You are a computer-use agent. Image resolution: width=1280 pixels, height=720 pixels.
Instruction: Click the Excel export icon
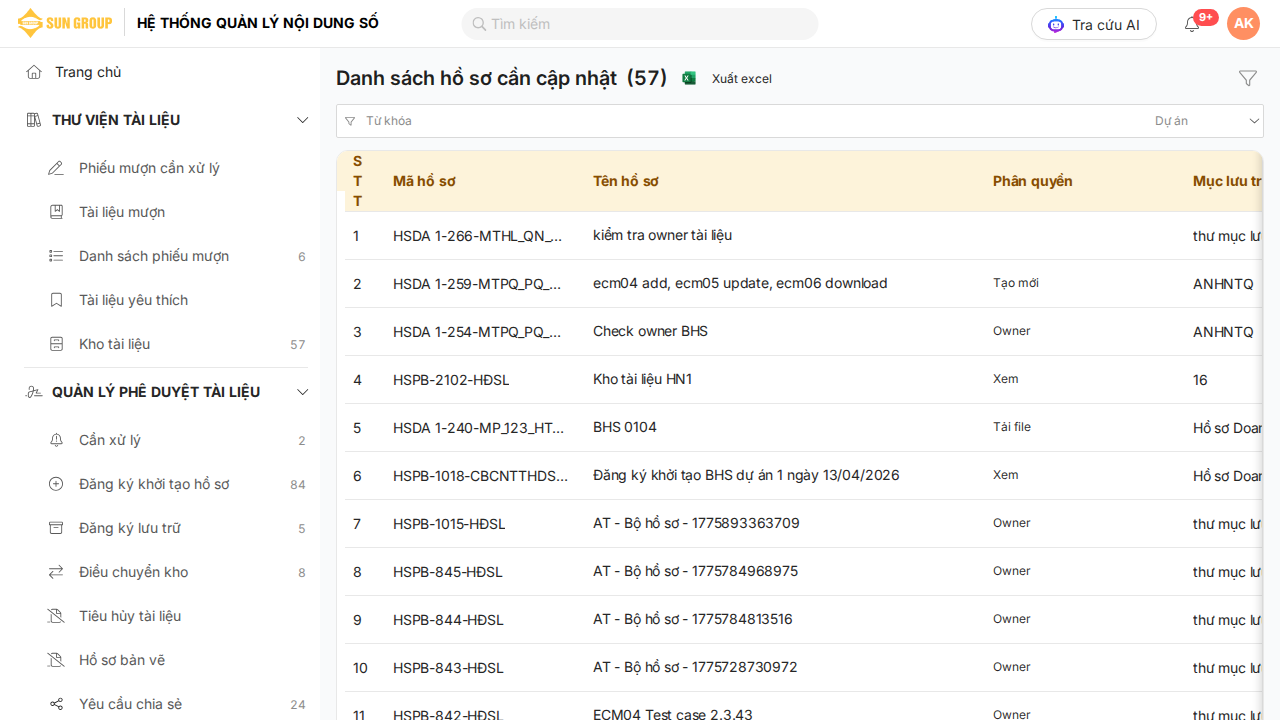click(689, 78)
